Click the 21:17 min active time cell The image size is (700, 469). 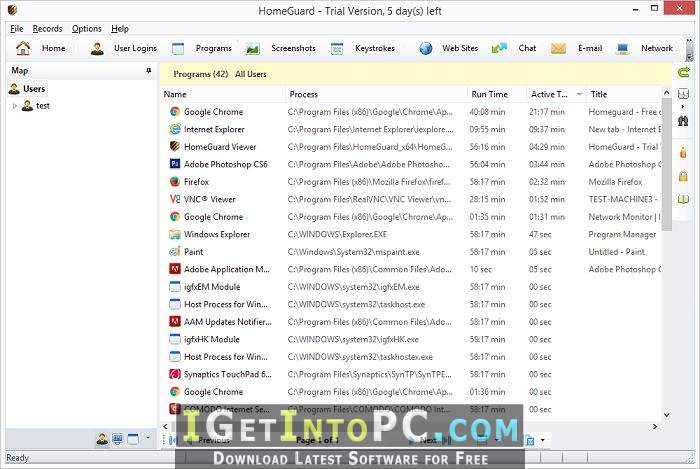point(547,112)
